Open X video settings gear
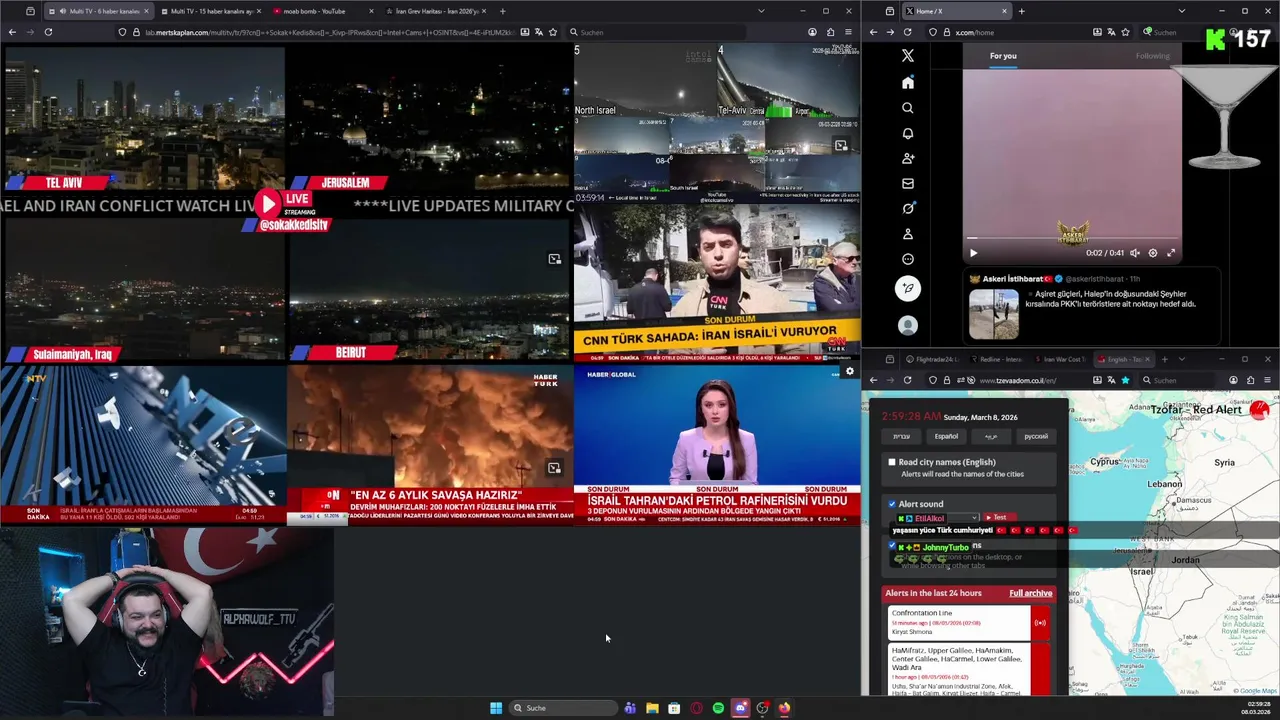 tap(1153, 253)
